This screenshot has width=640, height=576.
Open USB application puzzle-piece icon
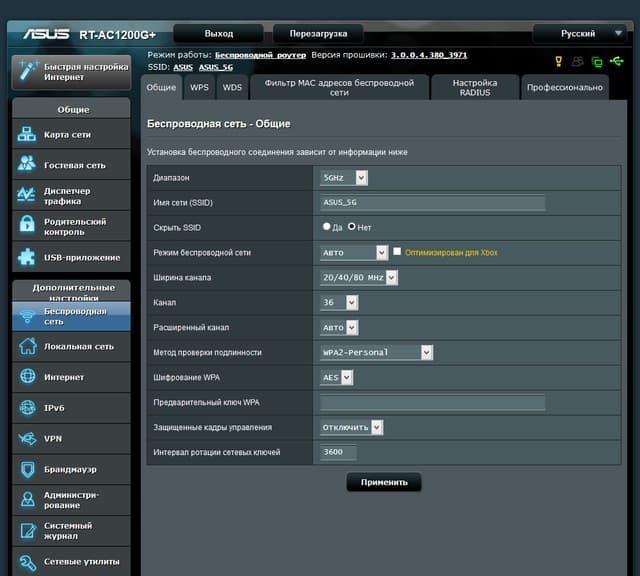click(x=27, y=257)
